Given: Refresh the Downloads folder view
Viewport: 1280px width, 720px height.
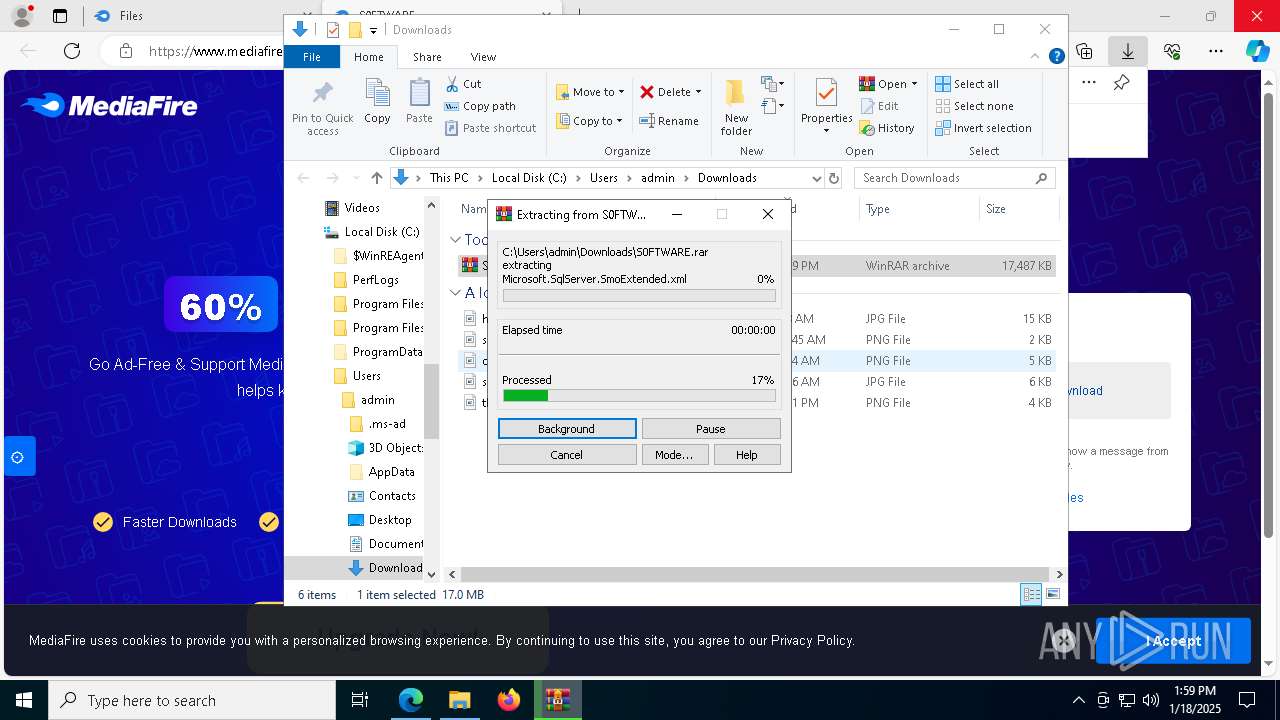Looking at the screenshot, I should [834, 178].
